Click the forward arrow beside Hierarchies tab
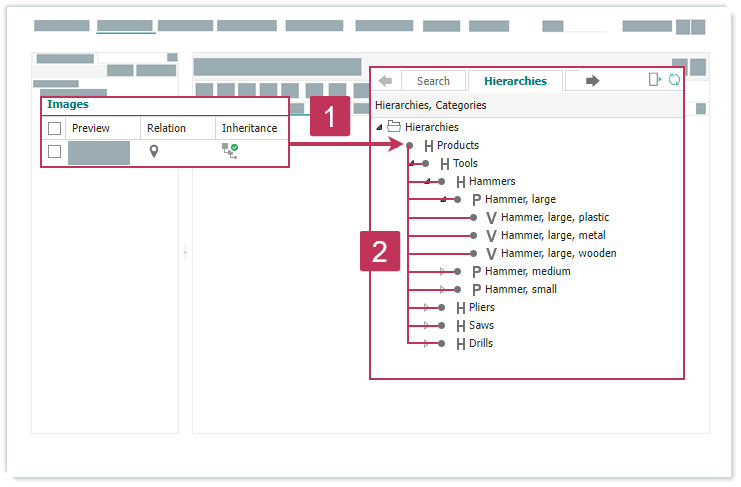 [592, 81]
